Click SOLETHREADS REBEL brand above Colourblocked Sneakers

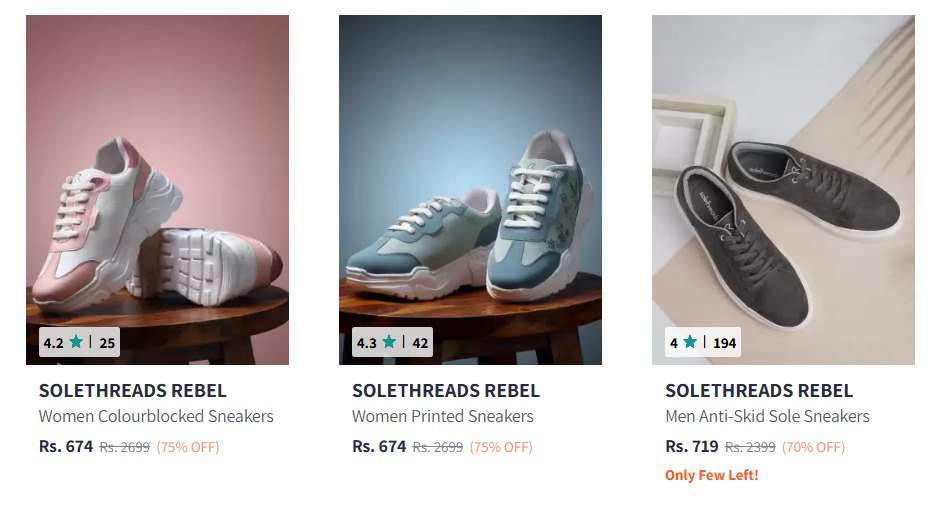(x=133, y=391)
